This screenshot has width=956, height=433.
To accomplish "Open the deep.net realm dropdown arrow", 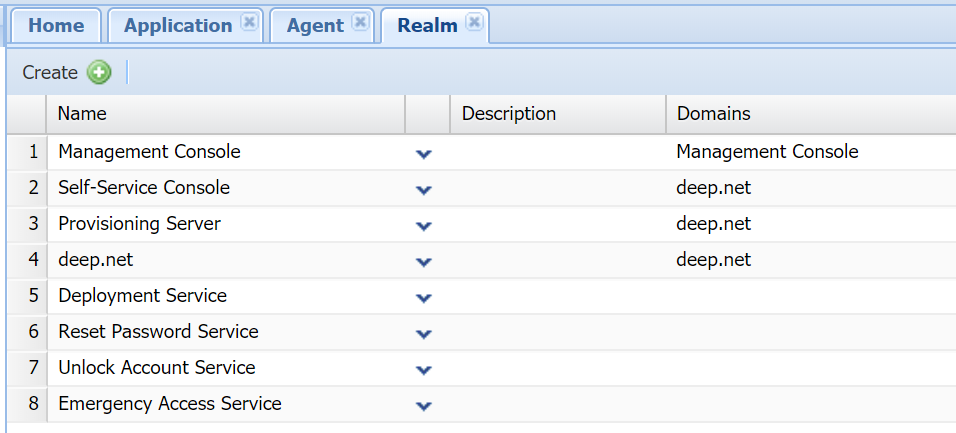I will (x=424, y=262).
